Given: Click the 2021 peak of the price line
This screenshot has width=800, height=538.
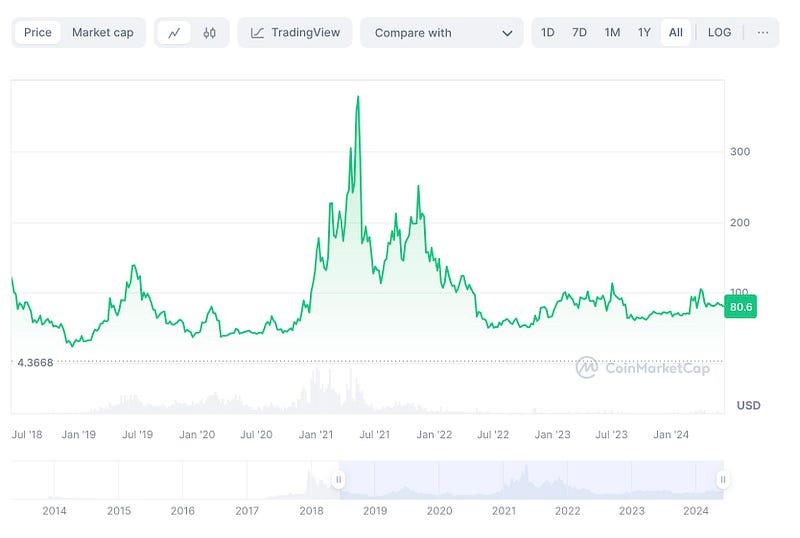Looking at the screenshot, I should 358,97.
